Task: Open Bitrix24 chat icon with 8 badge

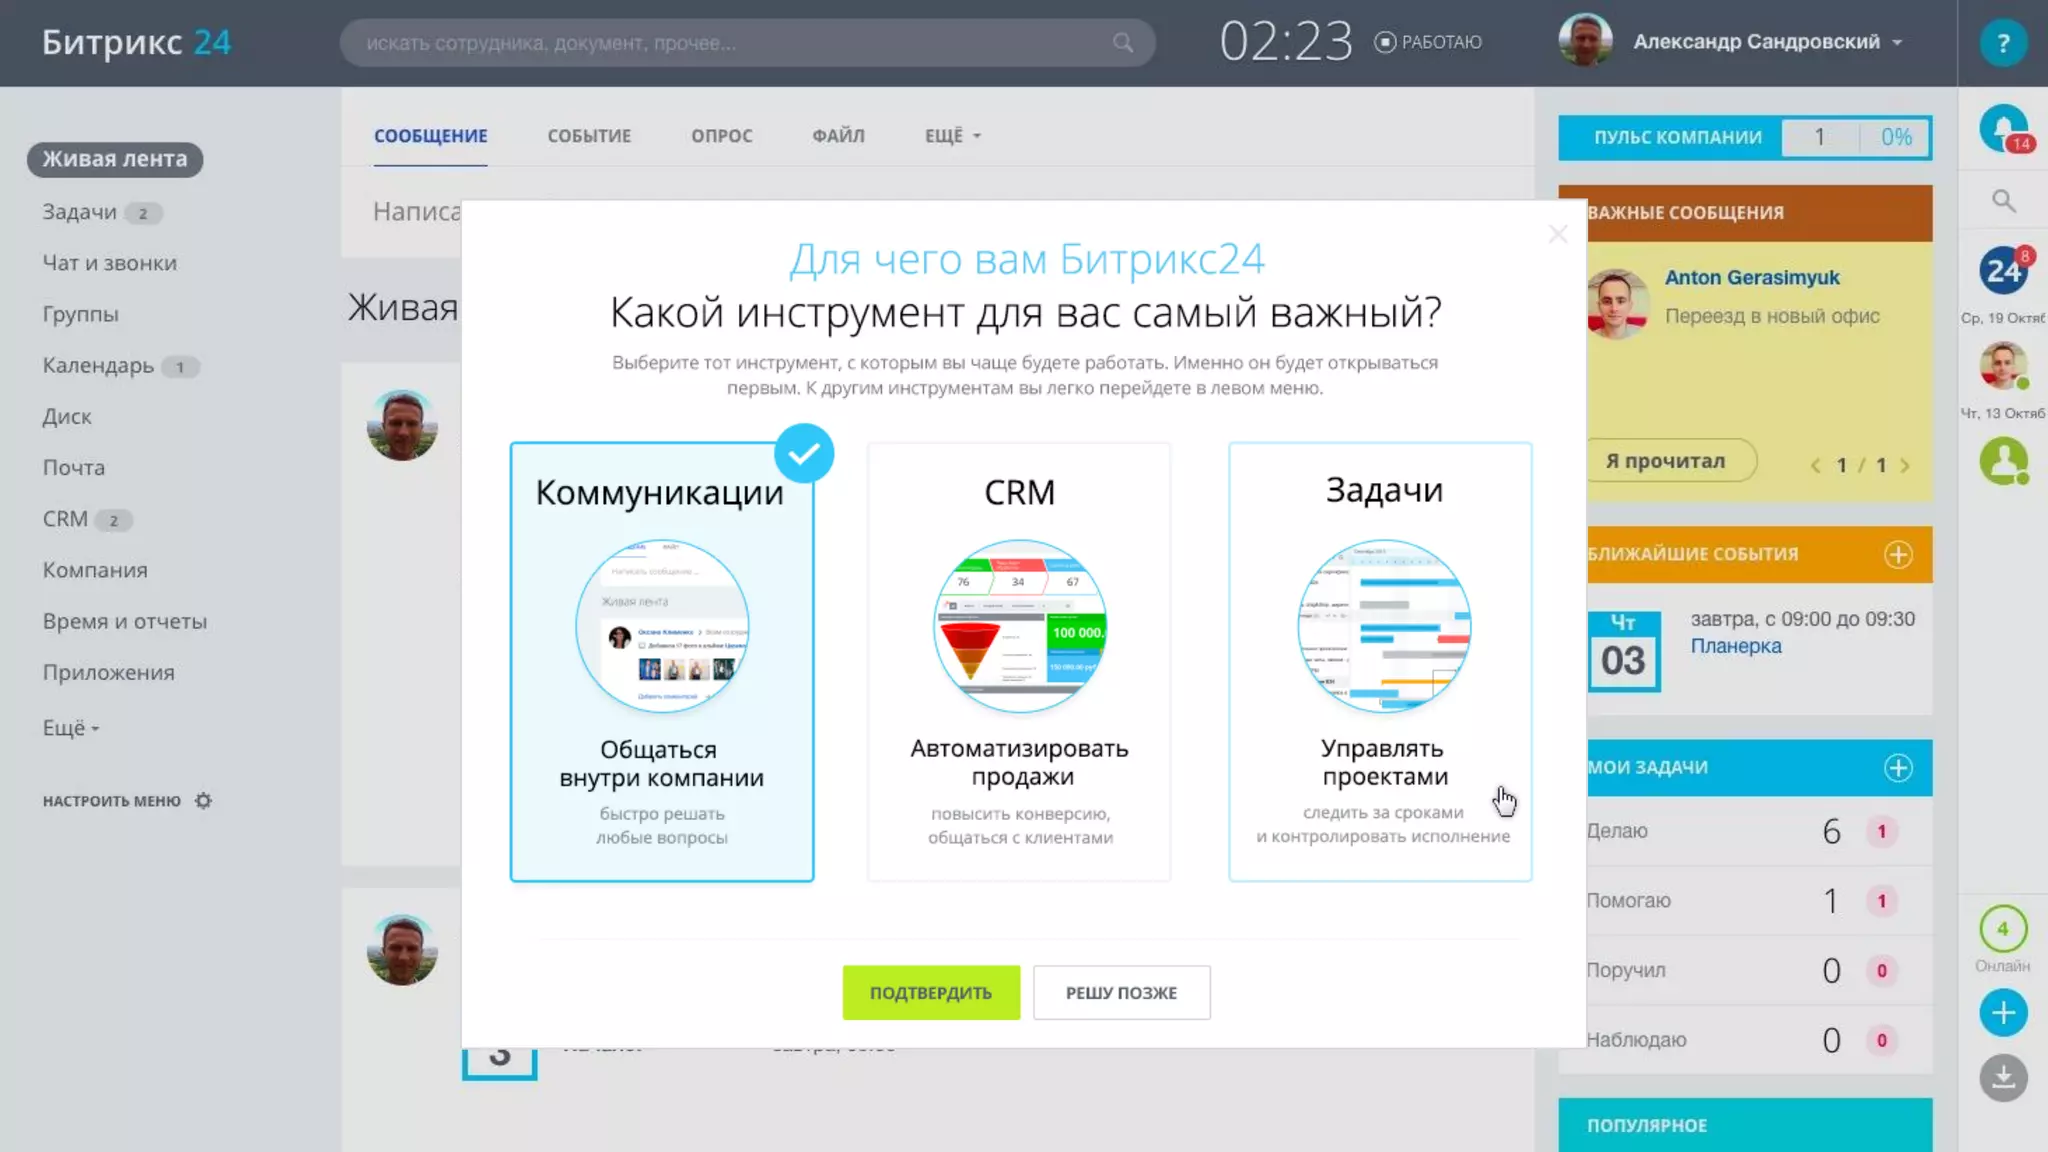Action: point(2003,270)
